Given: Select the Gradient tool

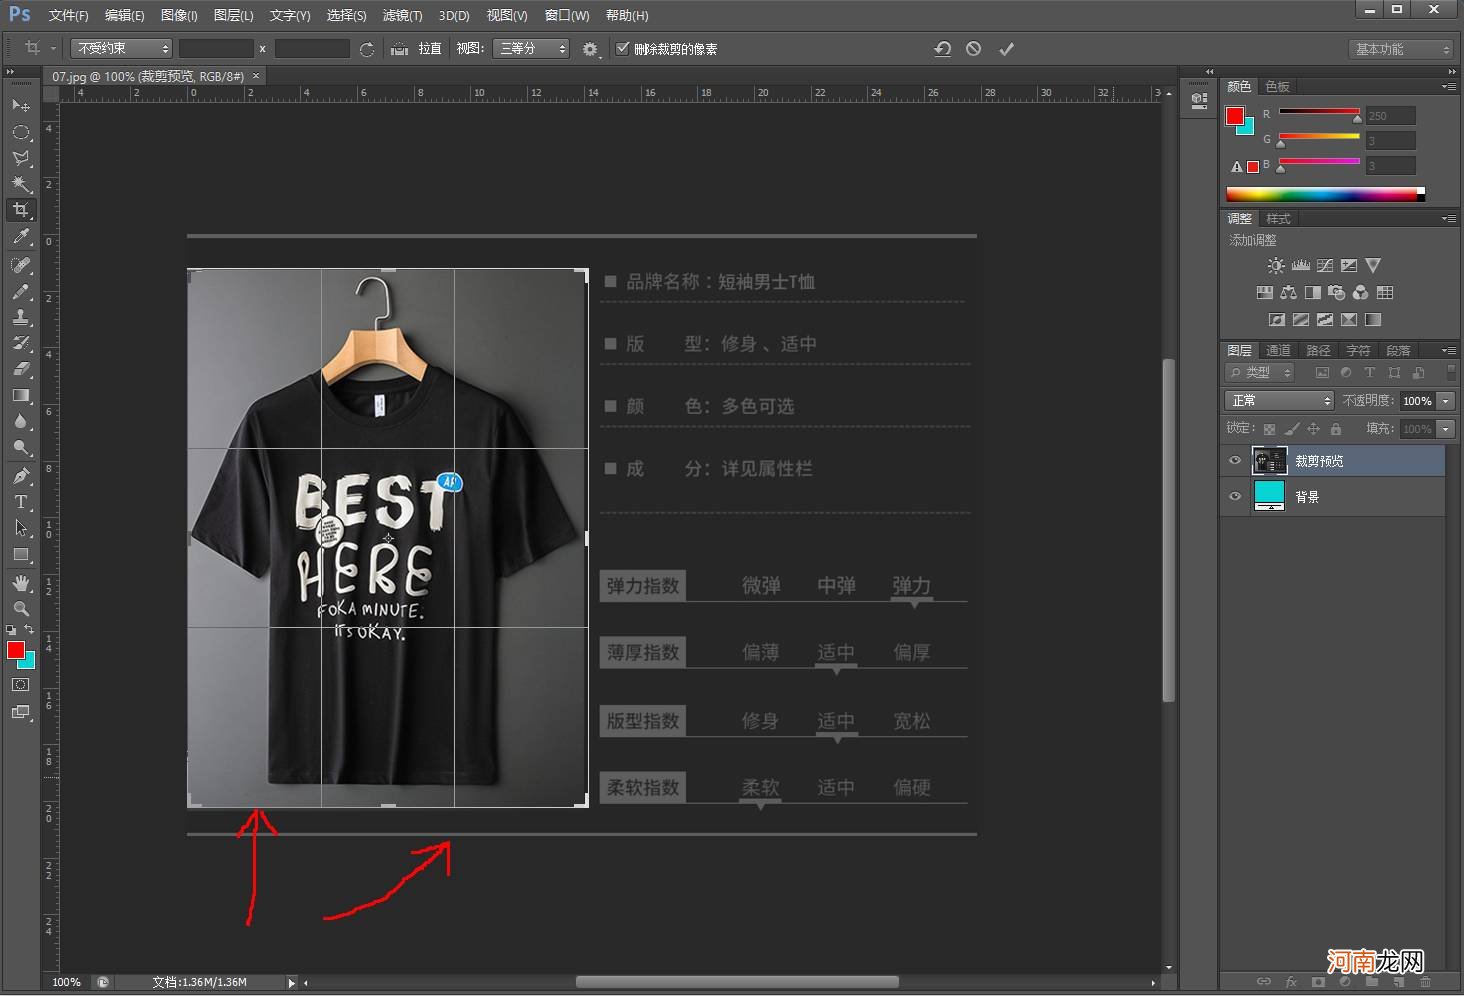Looking at the screenshot, I should pos(20,396).
